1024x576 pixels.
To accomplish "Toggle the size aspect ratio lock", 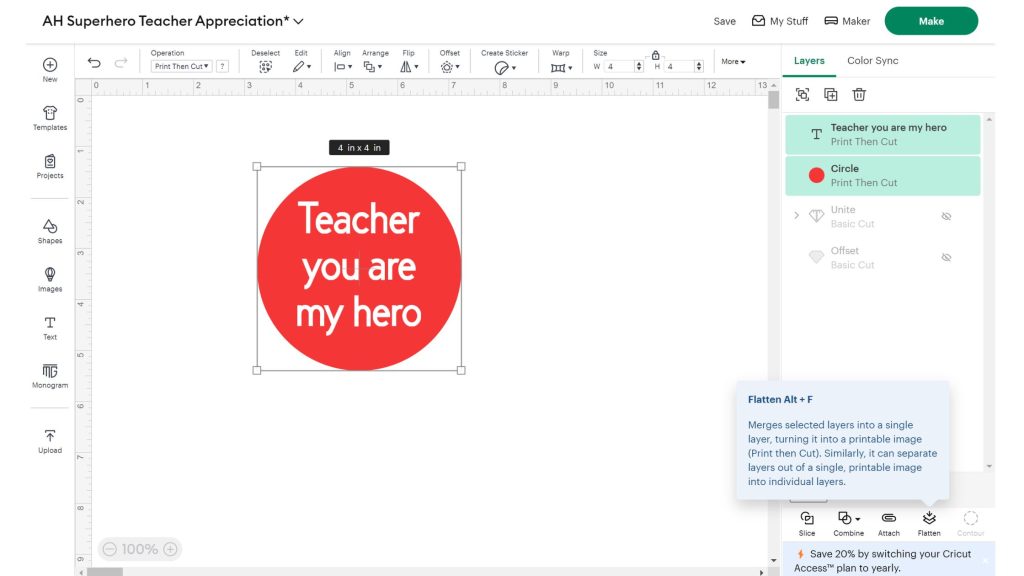I will (x=655, y=56).
